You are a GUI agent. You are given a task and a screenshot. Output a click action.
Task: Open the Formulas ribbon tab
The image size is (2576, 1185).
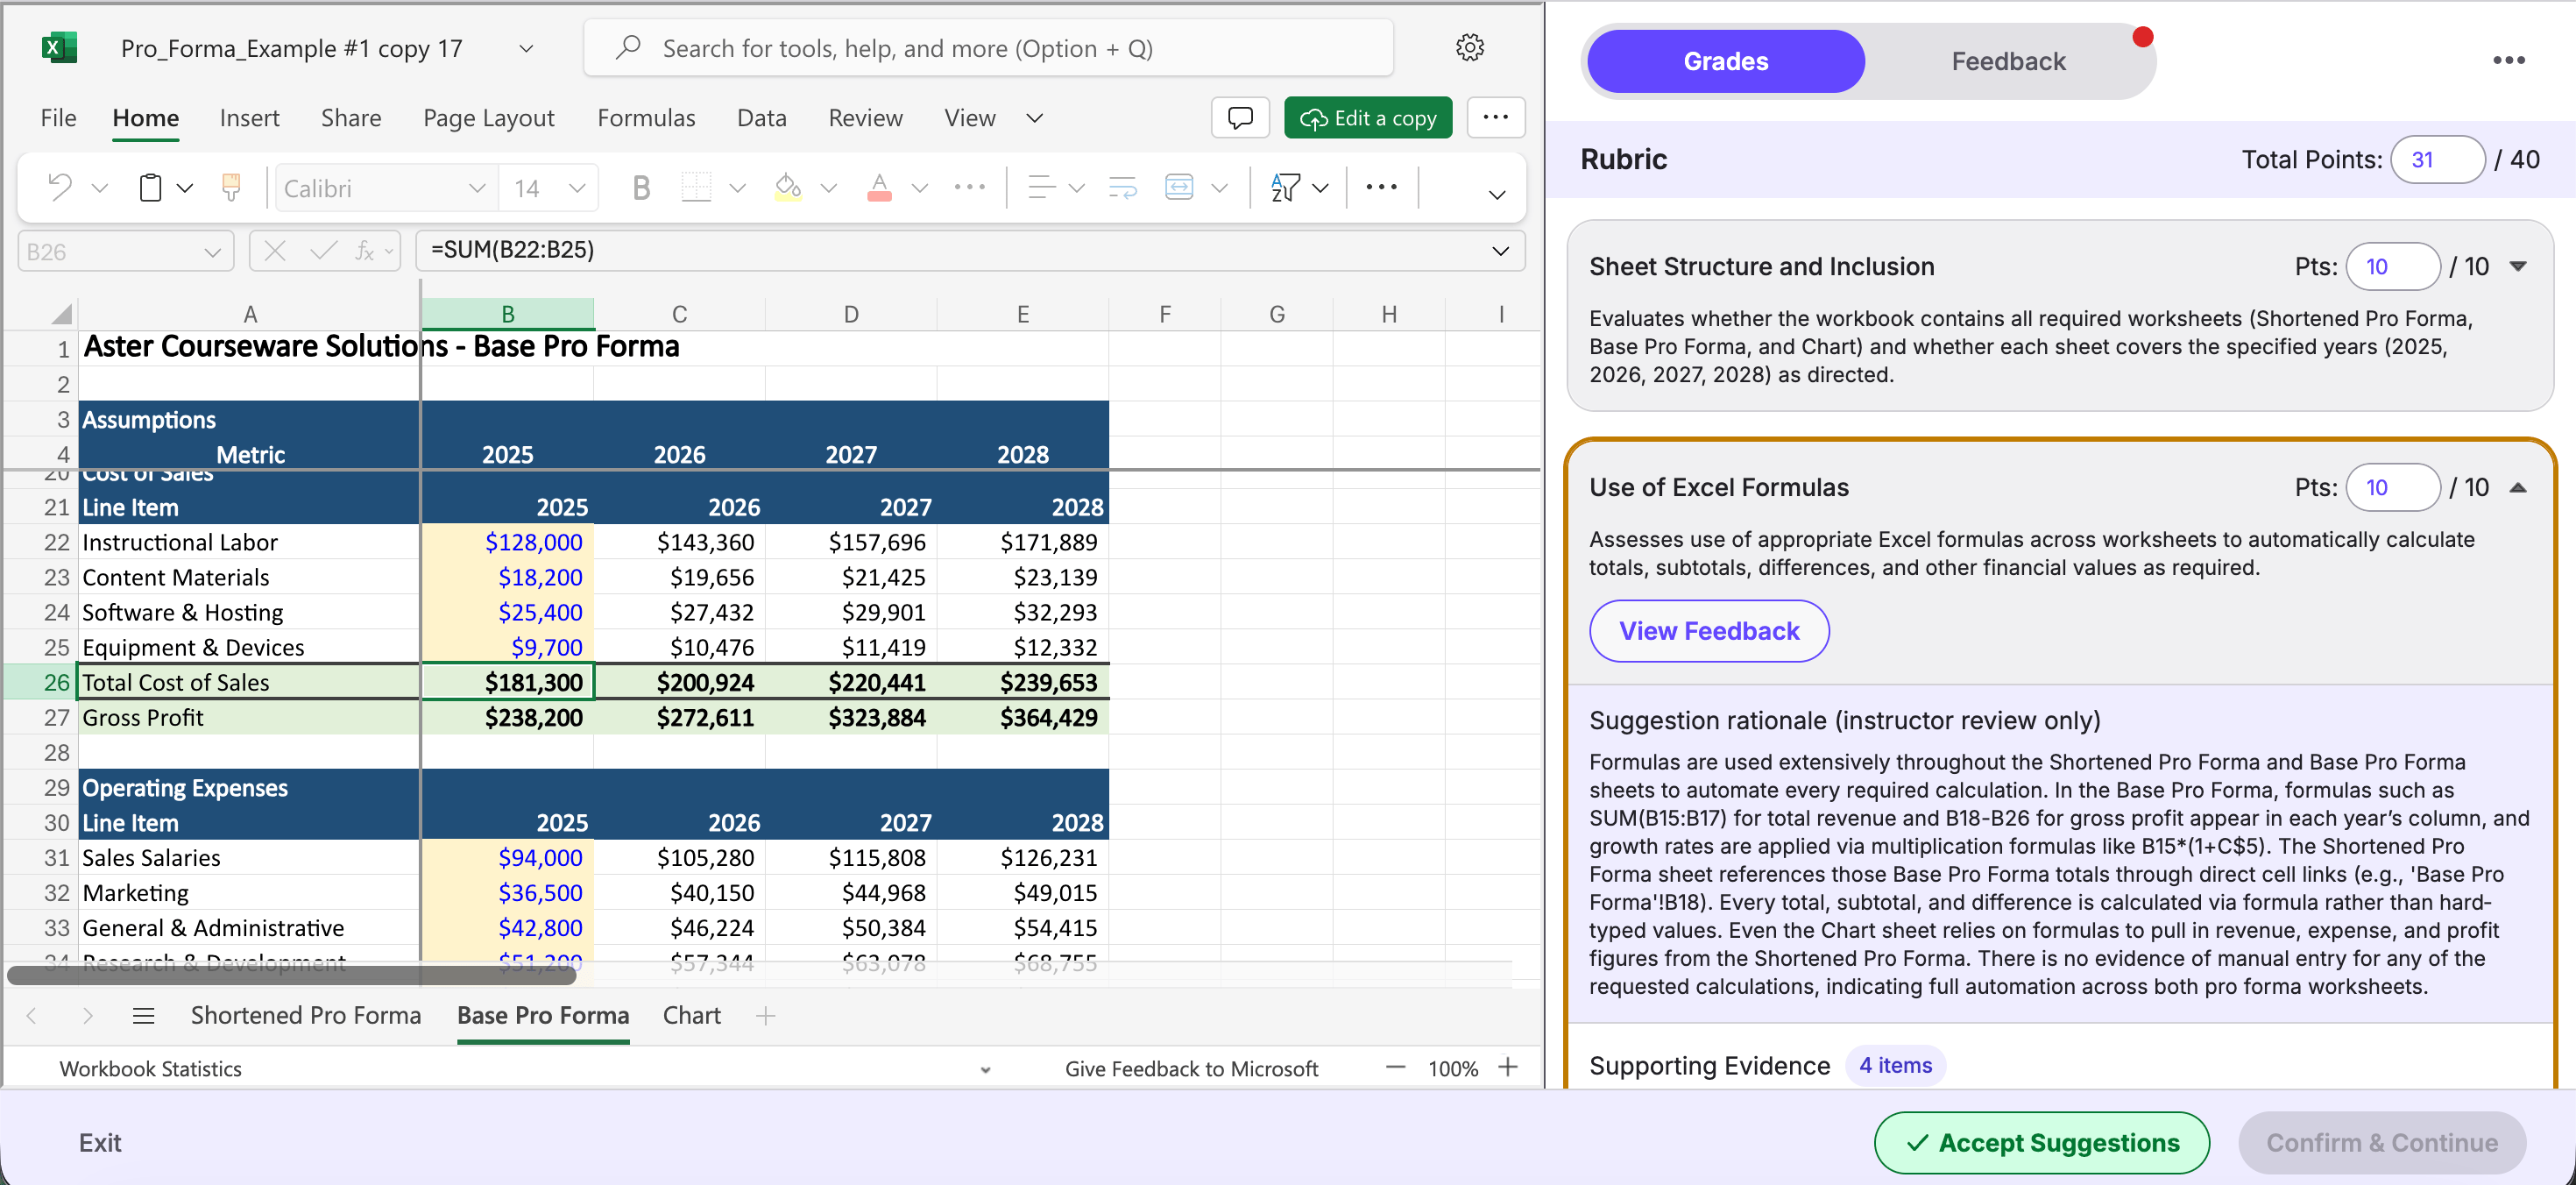tap(646, 118)
